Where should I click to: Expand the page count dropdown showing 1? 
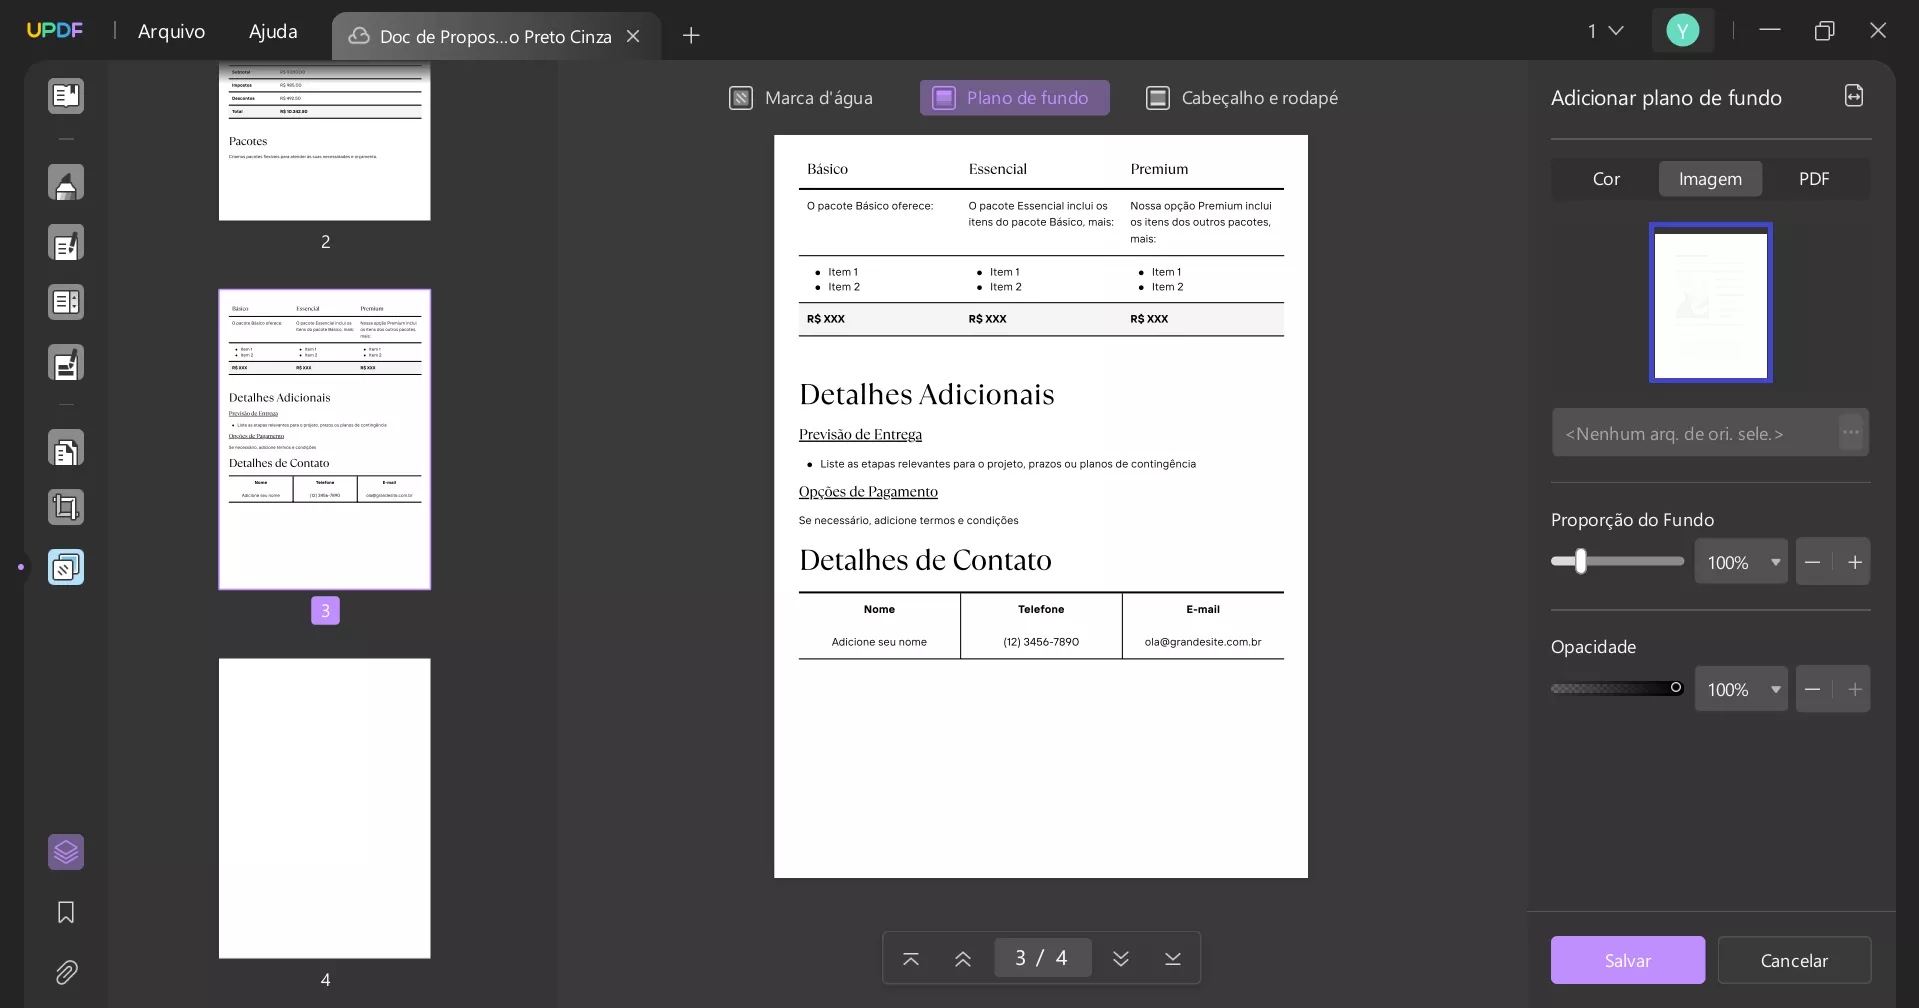pyautogui.click(x=1605, y=31)
